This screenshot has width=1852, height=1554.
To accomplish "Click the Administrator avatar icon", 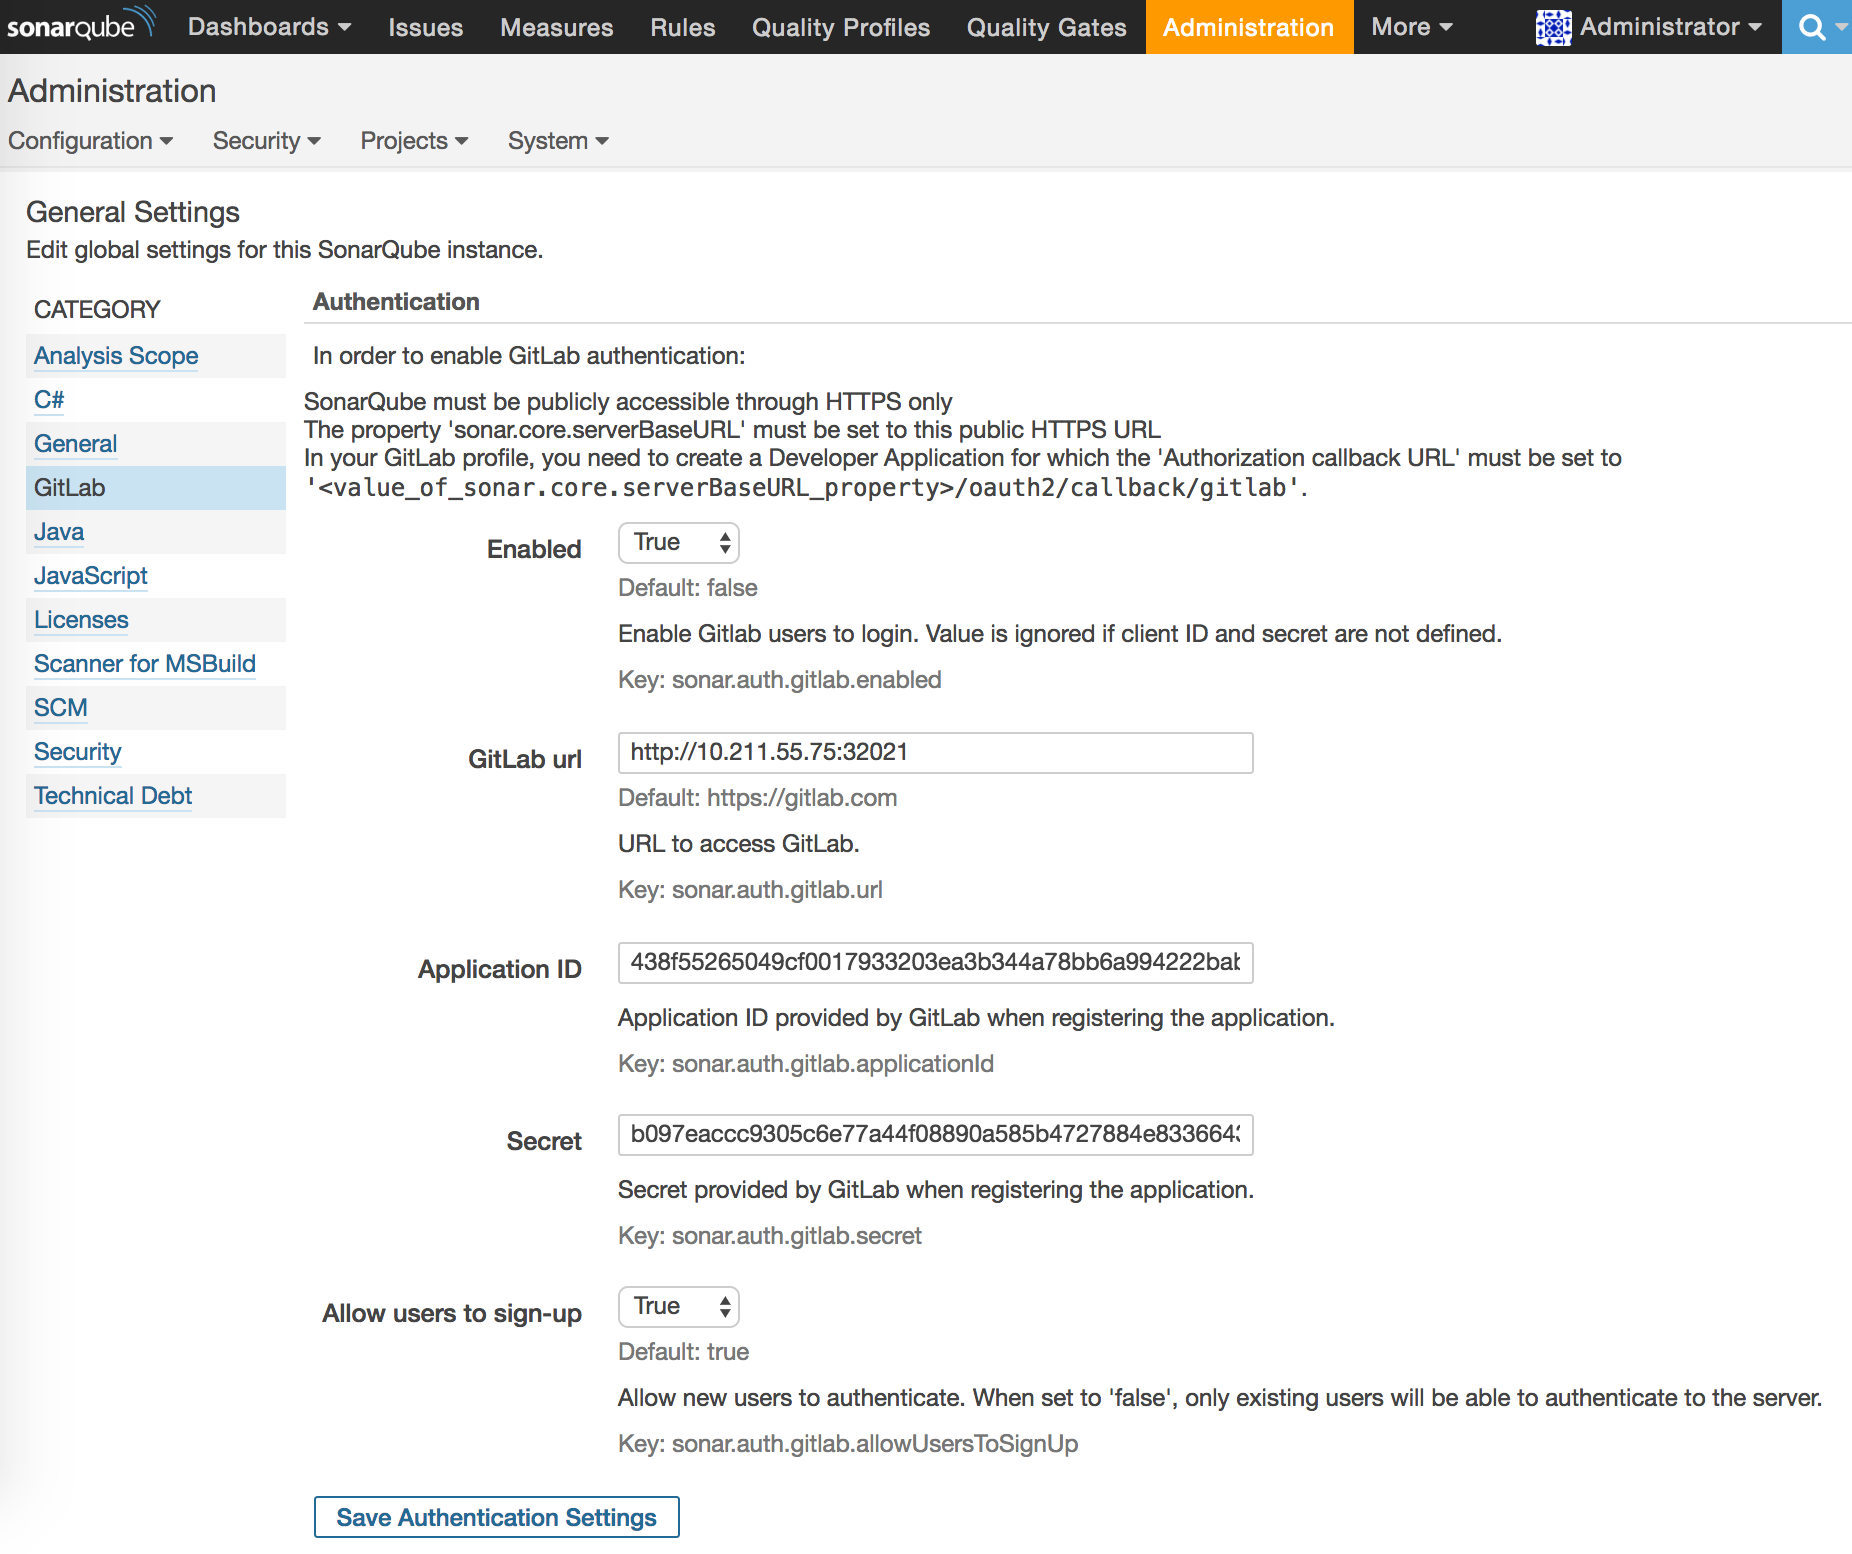I will point(1553,27).
